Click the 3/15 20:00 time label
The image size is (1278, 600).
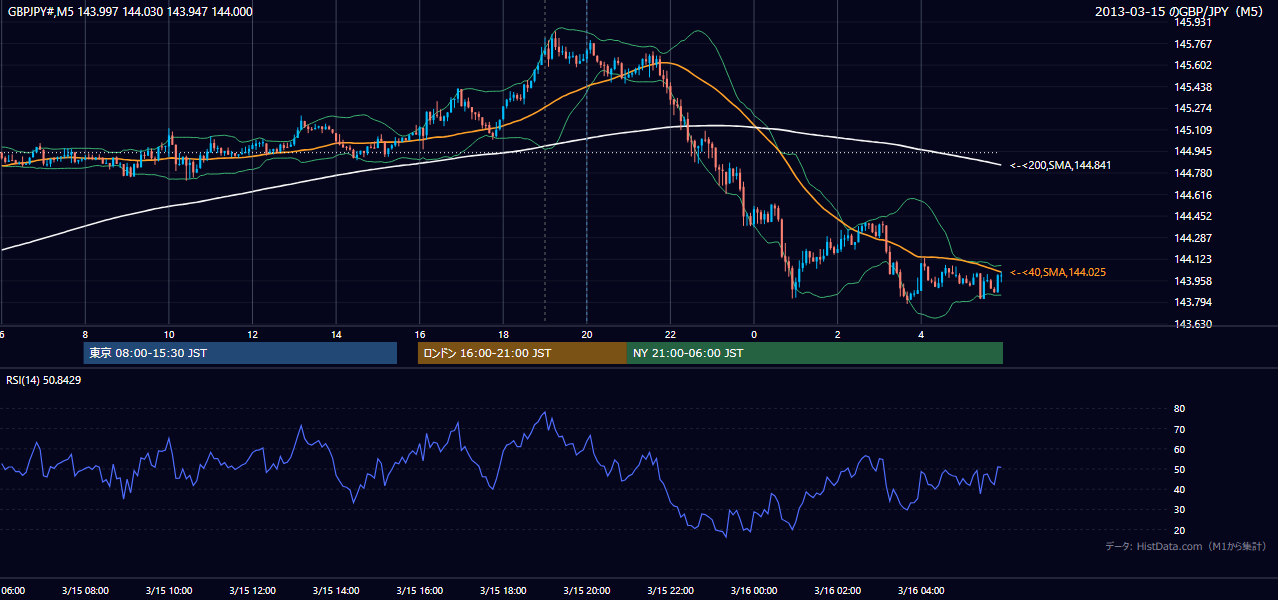click(586, 590)
